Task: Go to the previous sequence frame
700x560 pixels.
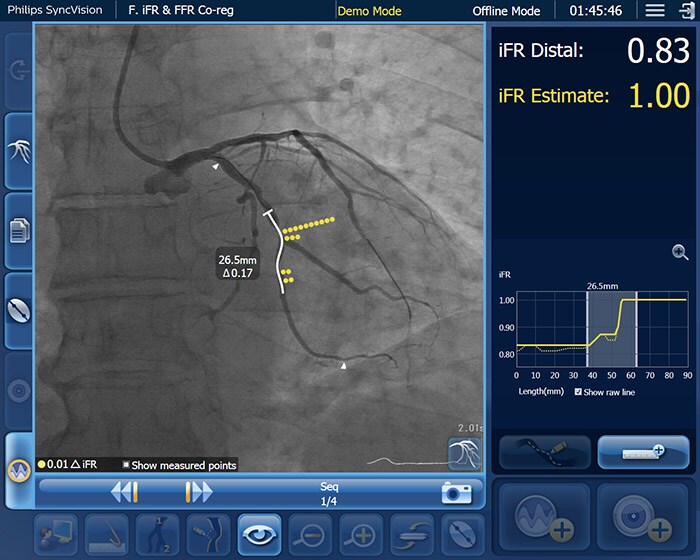Action: coord(125,492)
